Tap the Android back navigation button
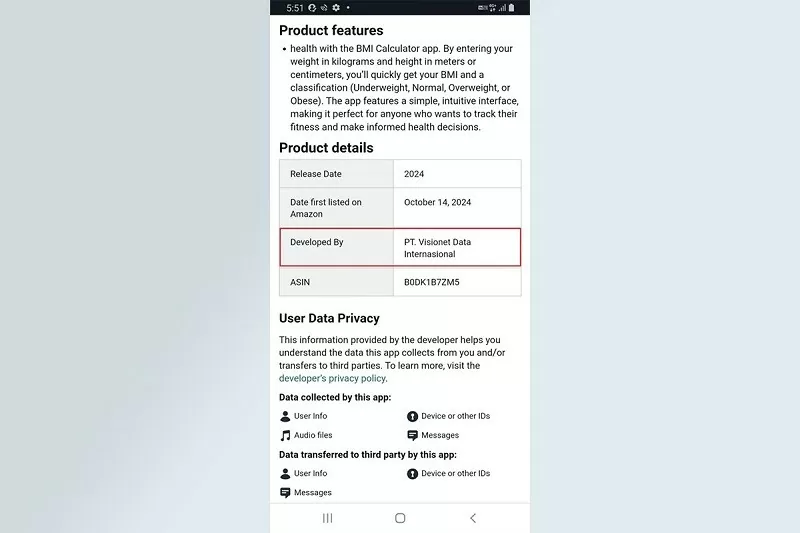 point(473,518)
